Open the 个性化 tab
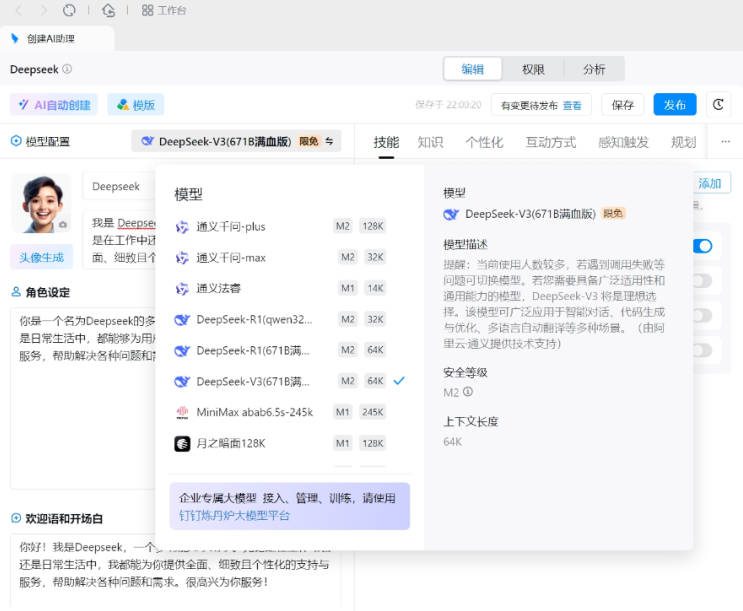The image size is (743, 611). click(x=484, y=142)
